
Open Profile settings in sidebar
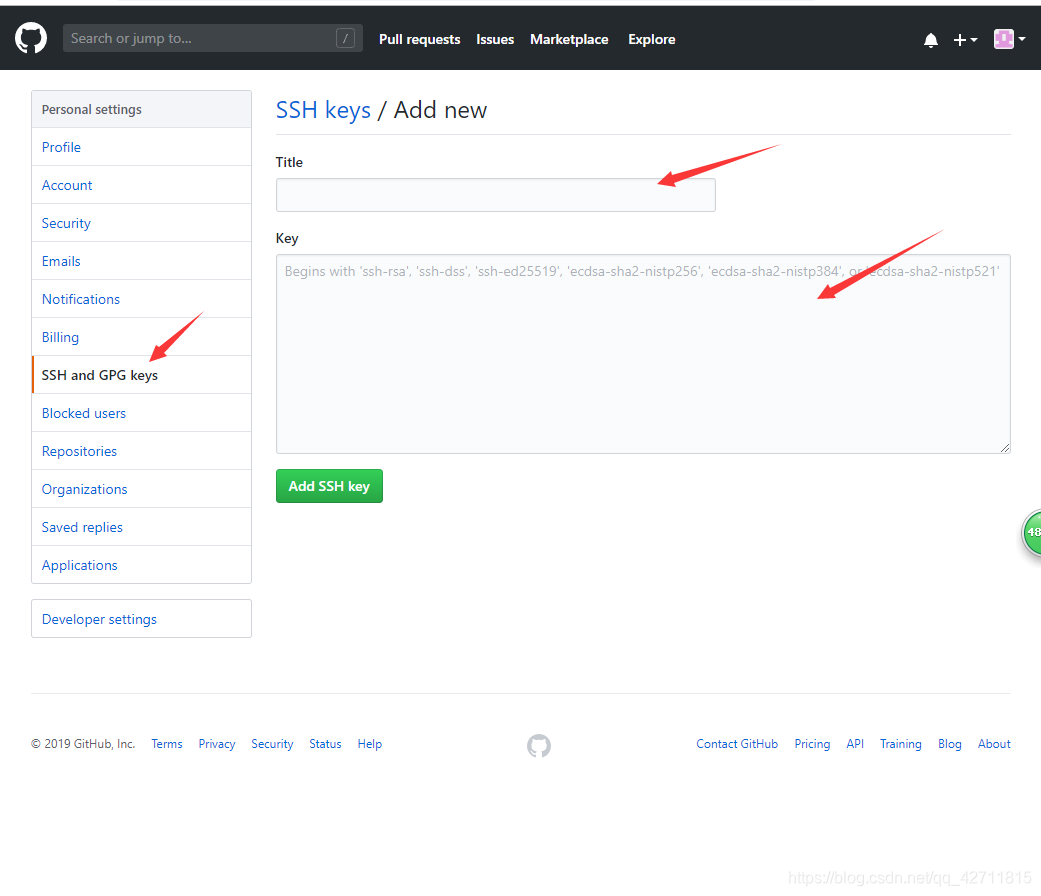pos(141,147)
